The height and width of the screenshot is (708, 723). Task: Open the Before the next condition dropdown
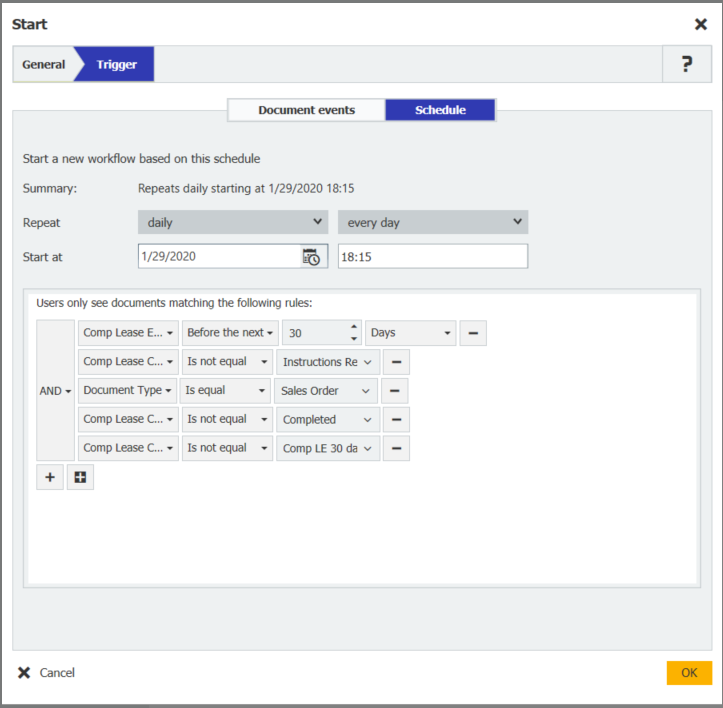coord(230,333)
